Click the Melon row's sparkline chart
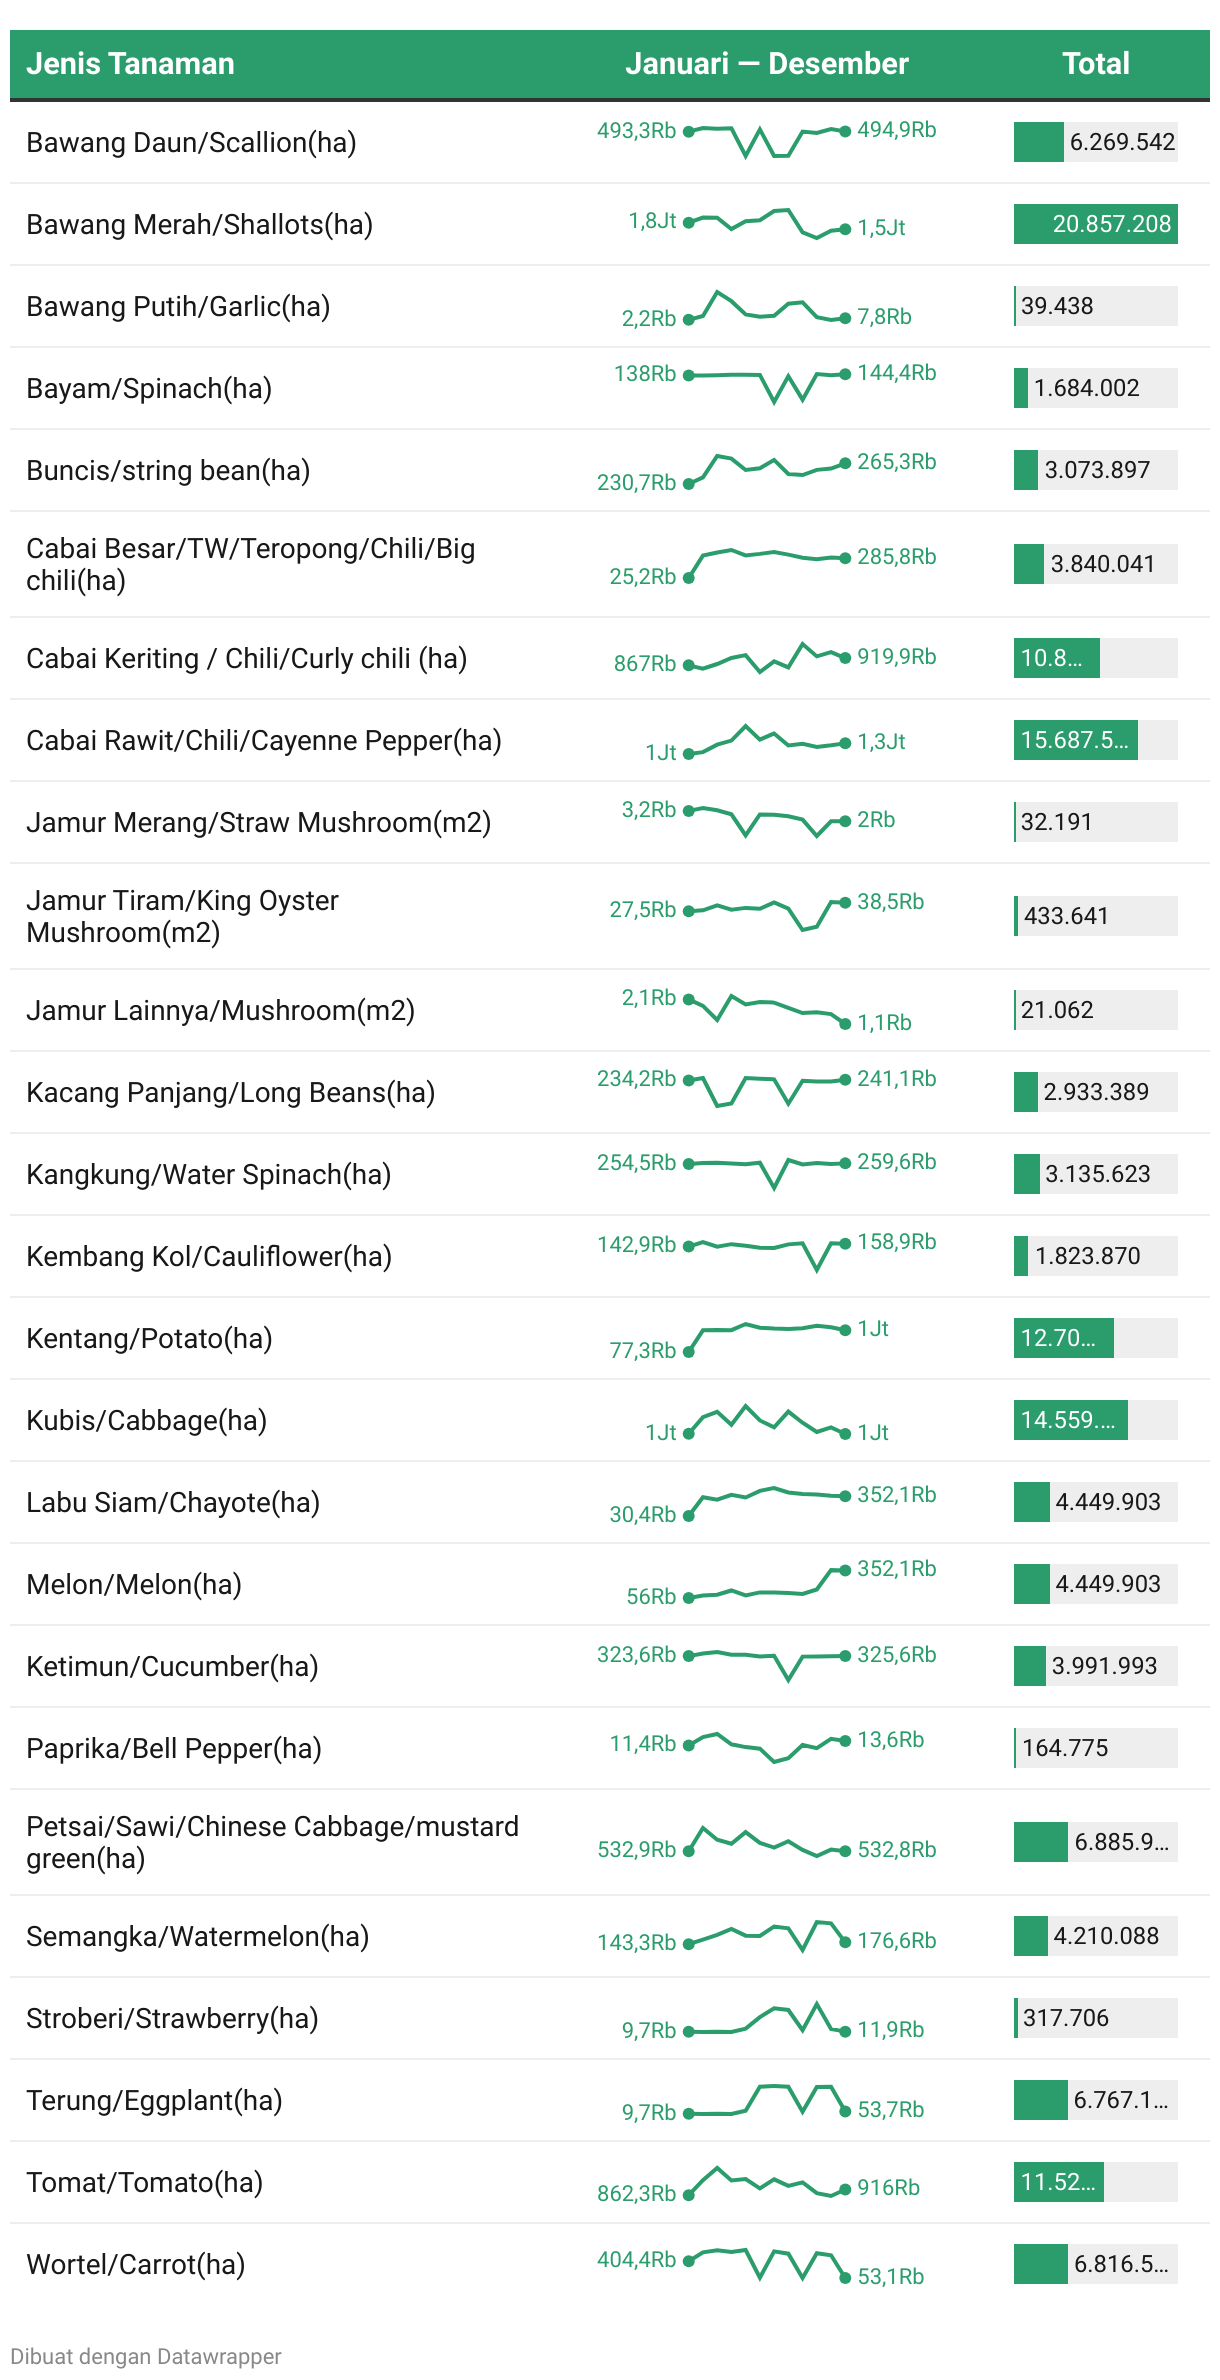 click(767, 1584)
